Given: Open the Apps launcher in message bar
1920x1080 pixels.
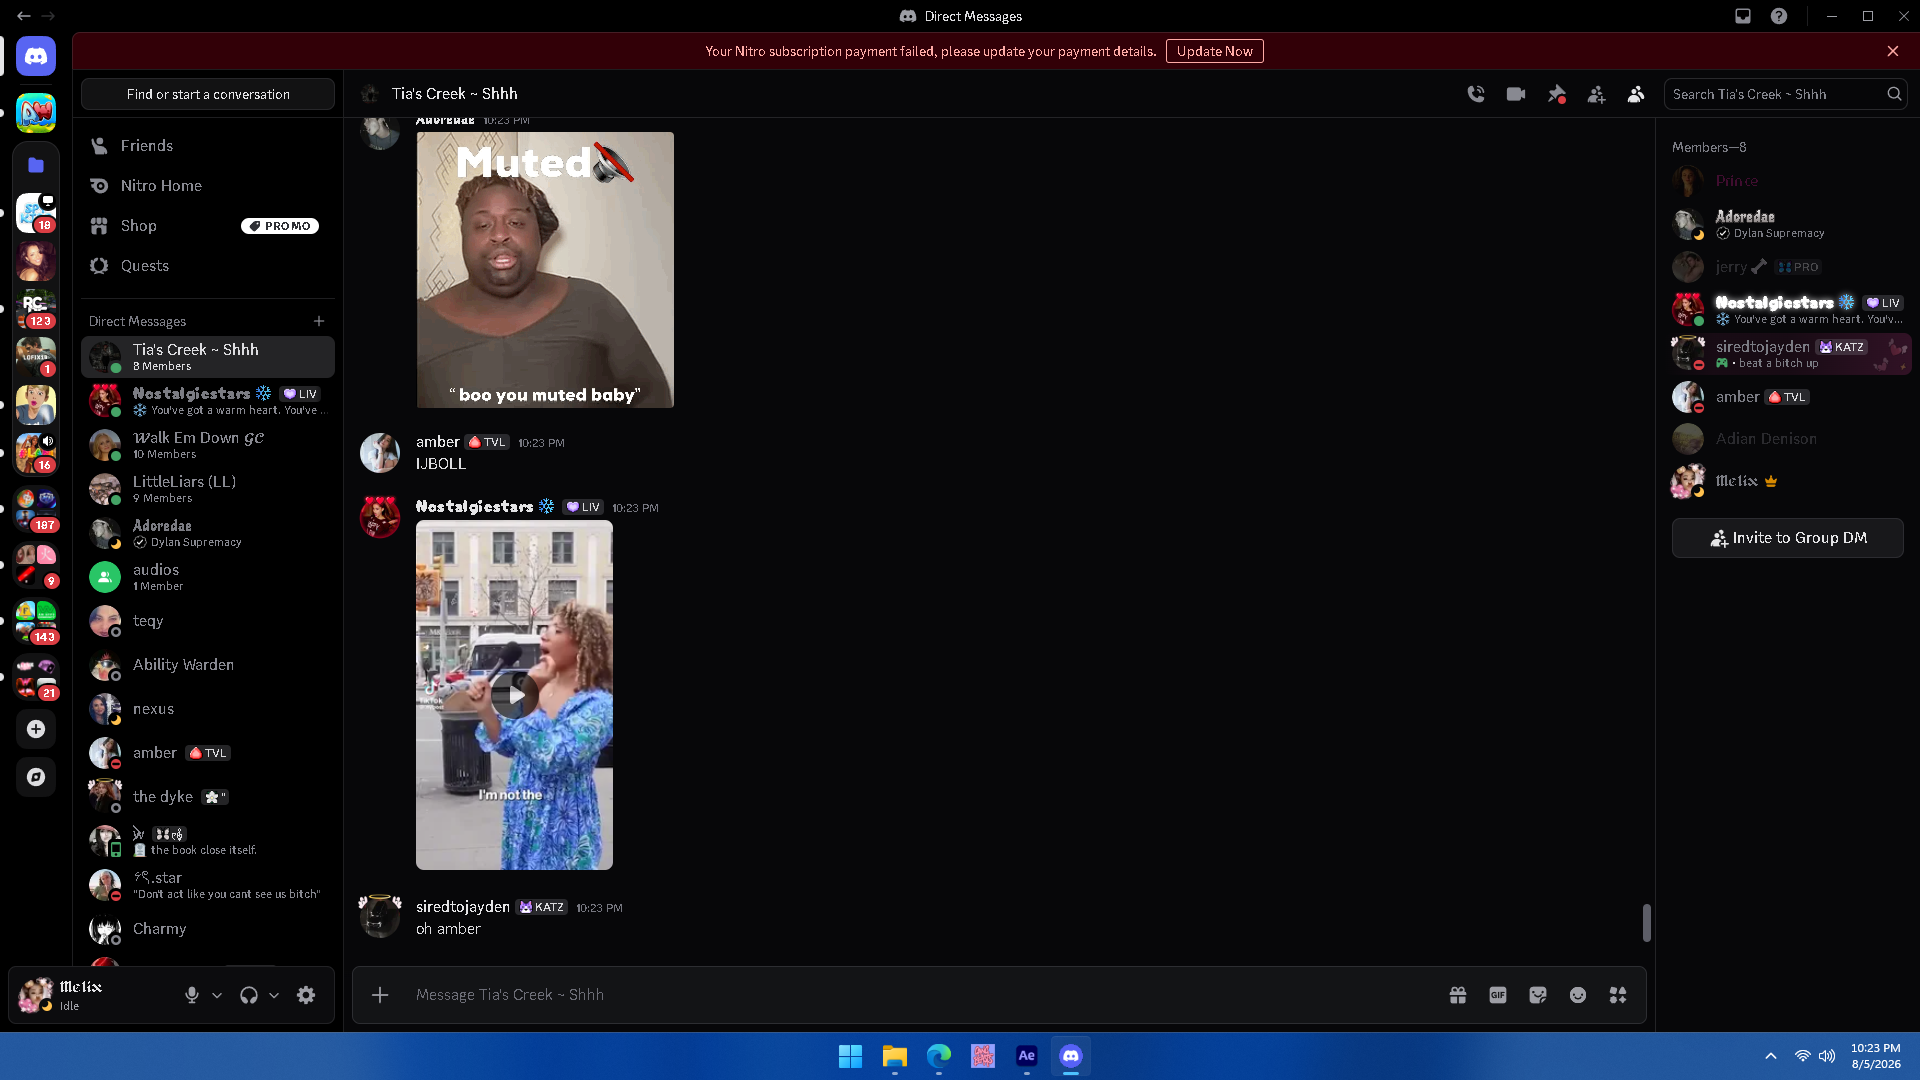Looking at the screenshot, I should tap(1618, 995).
